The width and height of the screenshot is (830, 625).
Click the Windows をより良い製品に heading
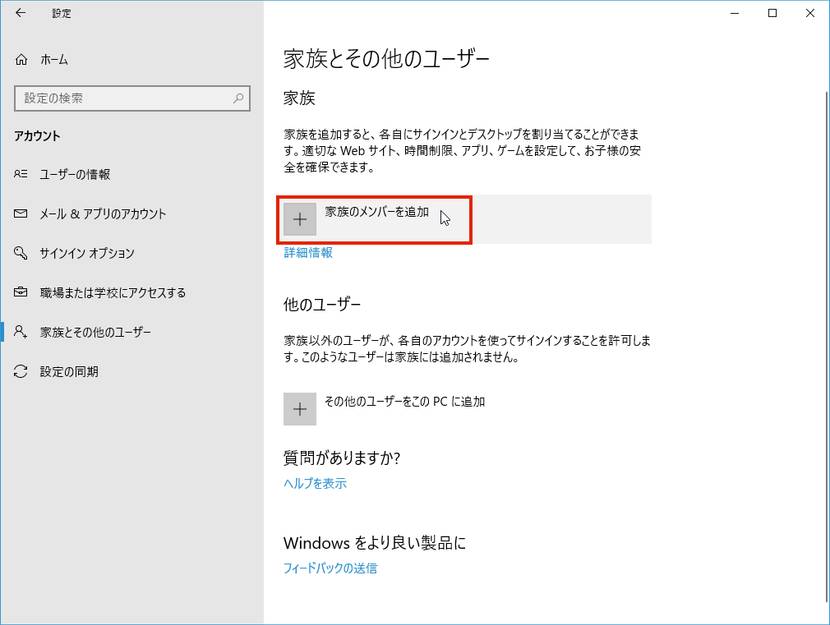pos(375,542)
